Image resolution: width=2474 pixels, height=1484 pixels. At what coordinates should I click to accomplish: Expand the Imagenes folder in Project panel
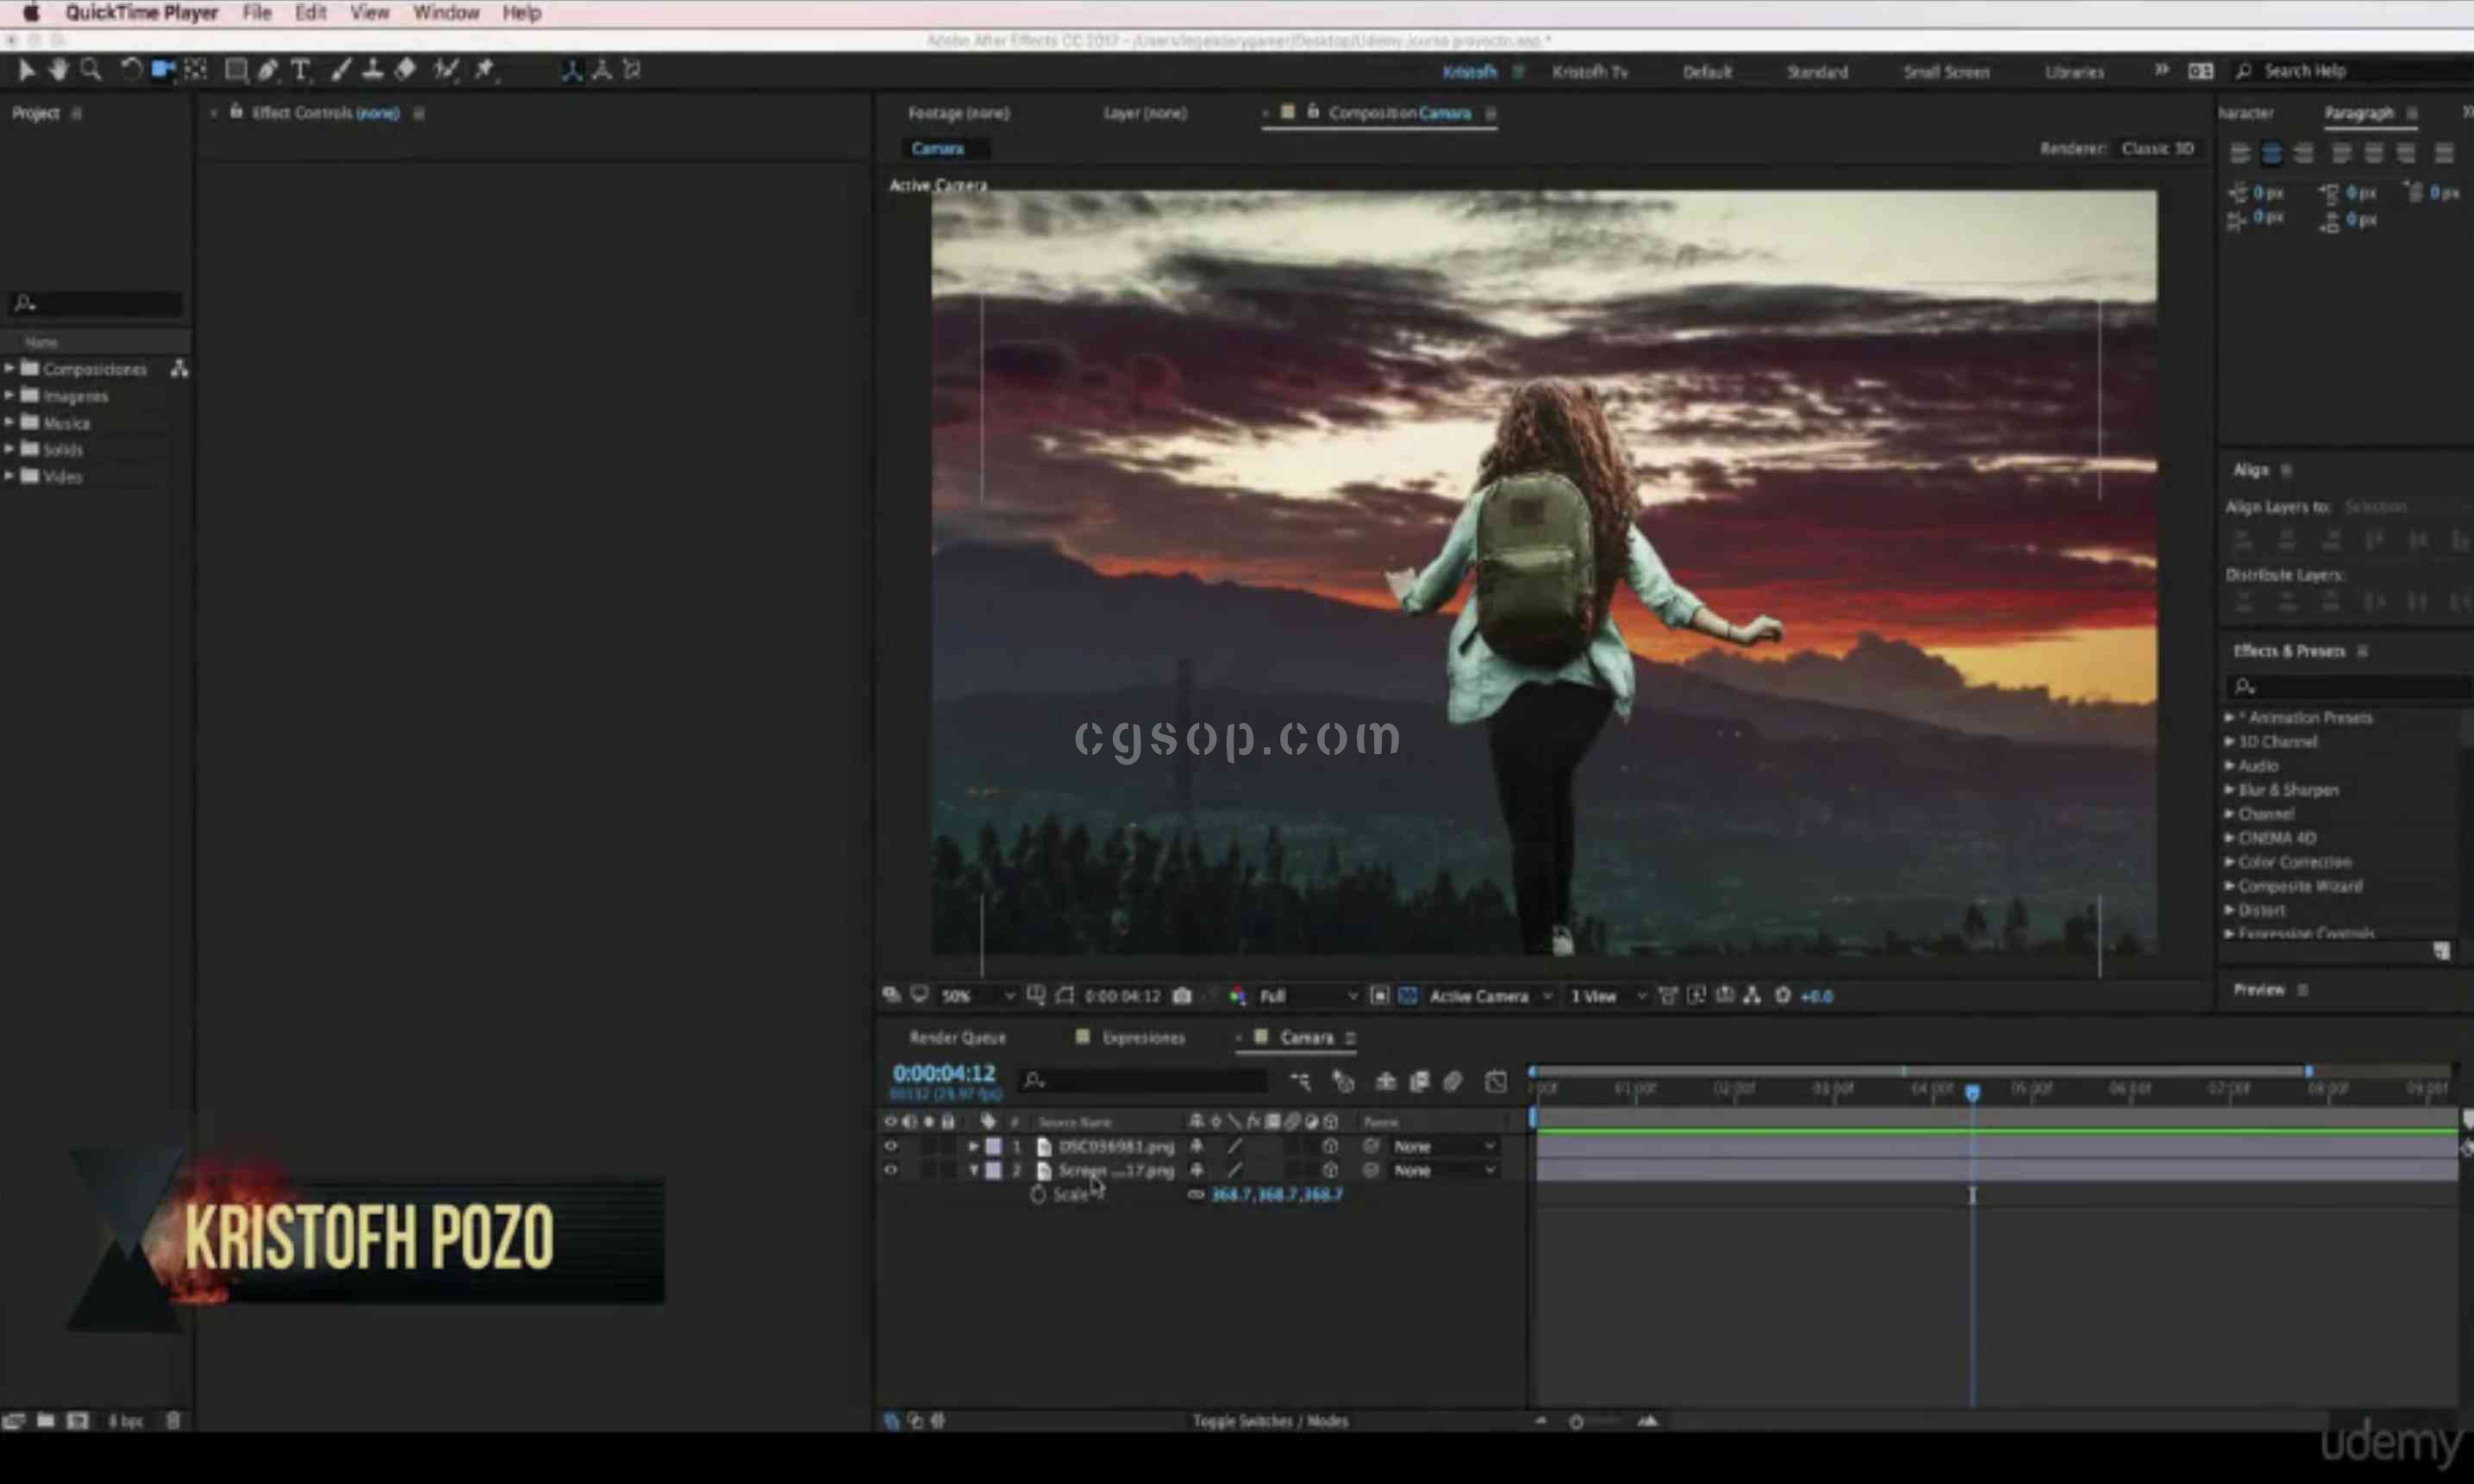[x=10, y=396]
